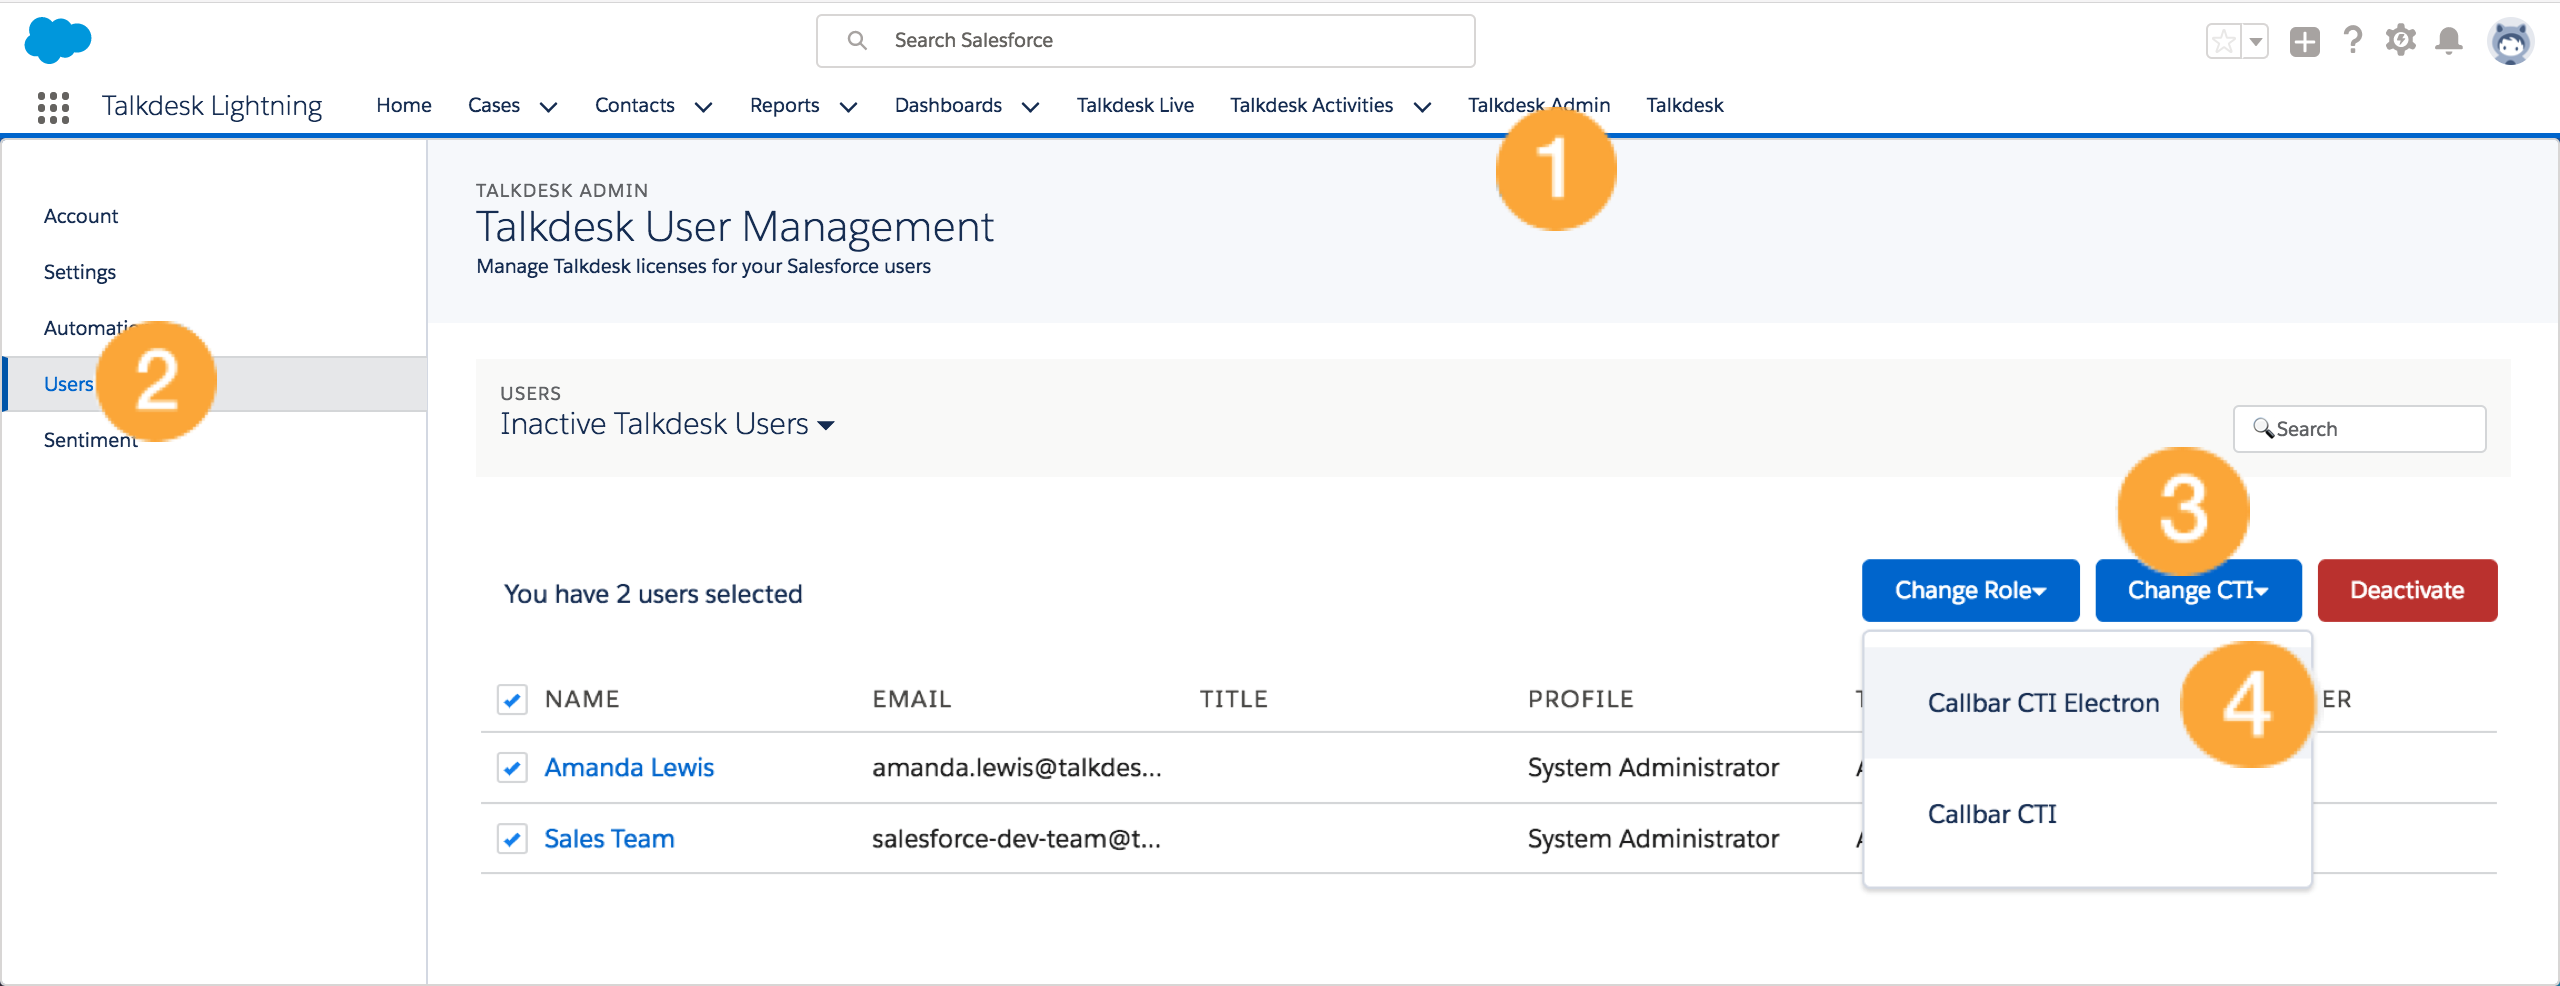This screenshot has height=986, width=2560.
Task: Open the Inactive Talkdesk Users view dropdown
Action: point(667,424)
